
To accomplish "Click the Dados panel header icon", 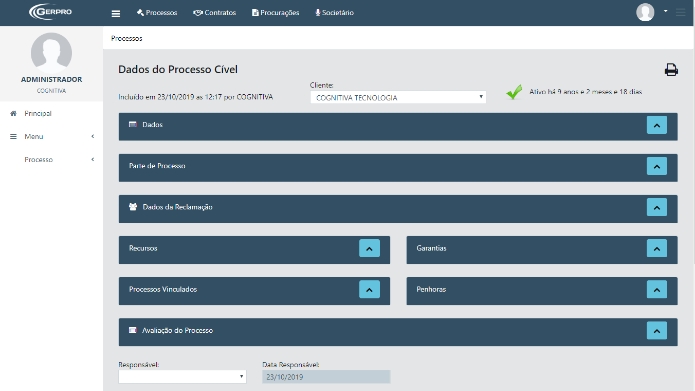I will pyautogui.click(x=133, y=125).
